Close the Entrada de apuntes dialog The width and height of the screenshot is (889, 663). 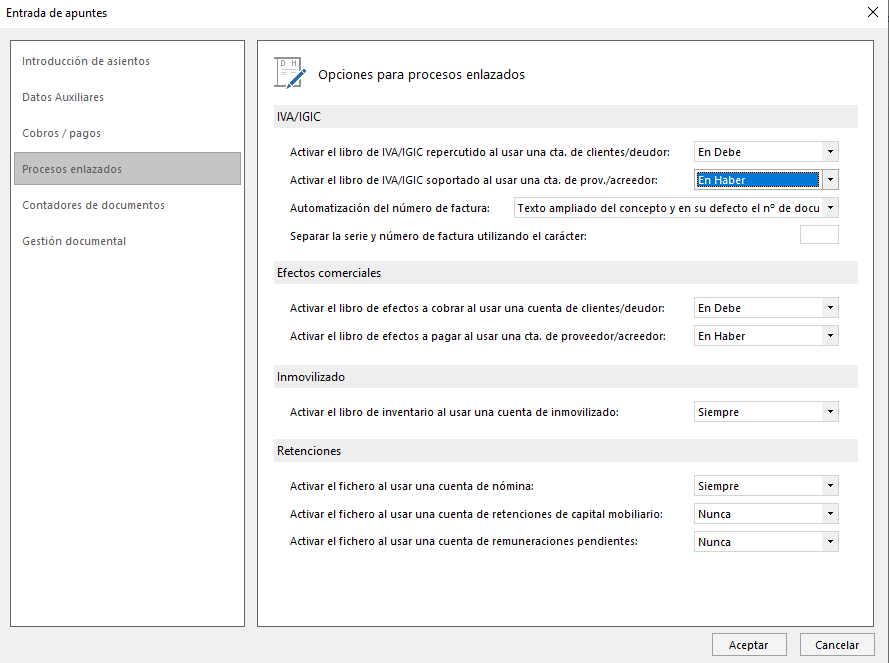coord(873,12)
